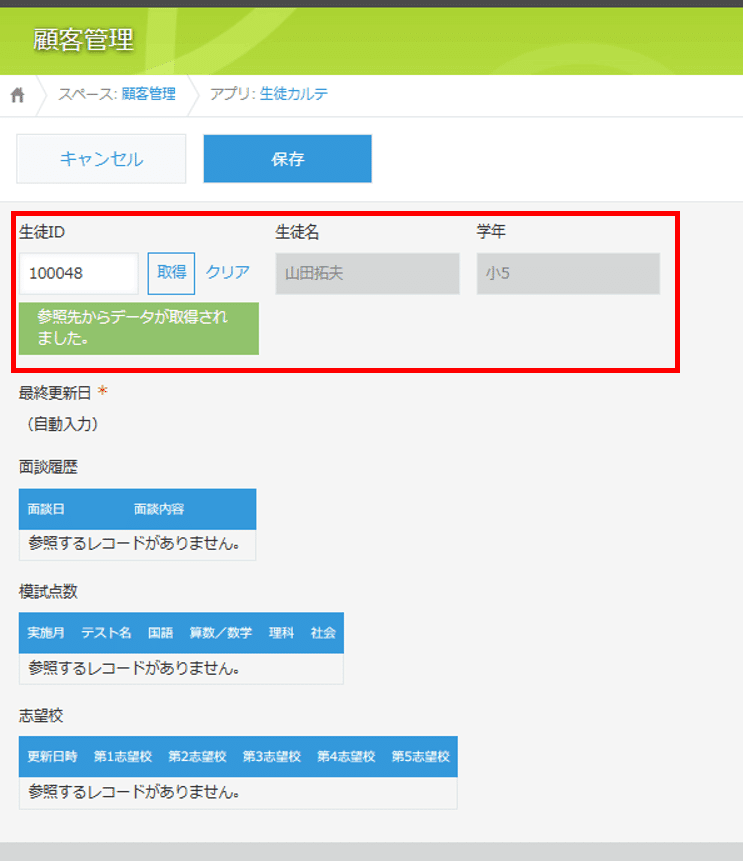
Task: Select the 生徒名 field showing 山田拓夫
Action: 367,273
